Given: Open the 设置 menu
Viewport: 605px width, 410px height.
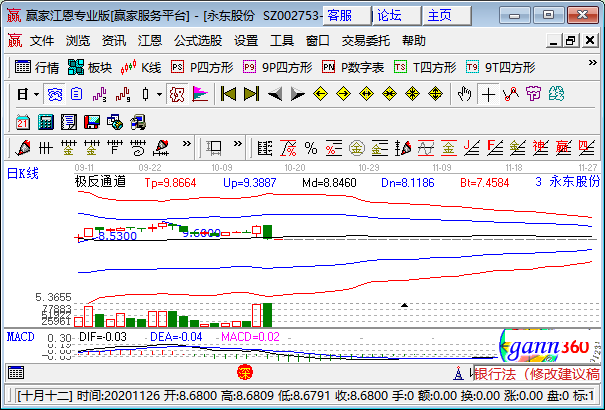Looking at the screenshot, I should point(246,40).
